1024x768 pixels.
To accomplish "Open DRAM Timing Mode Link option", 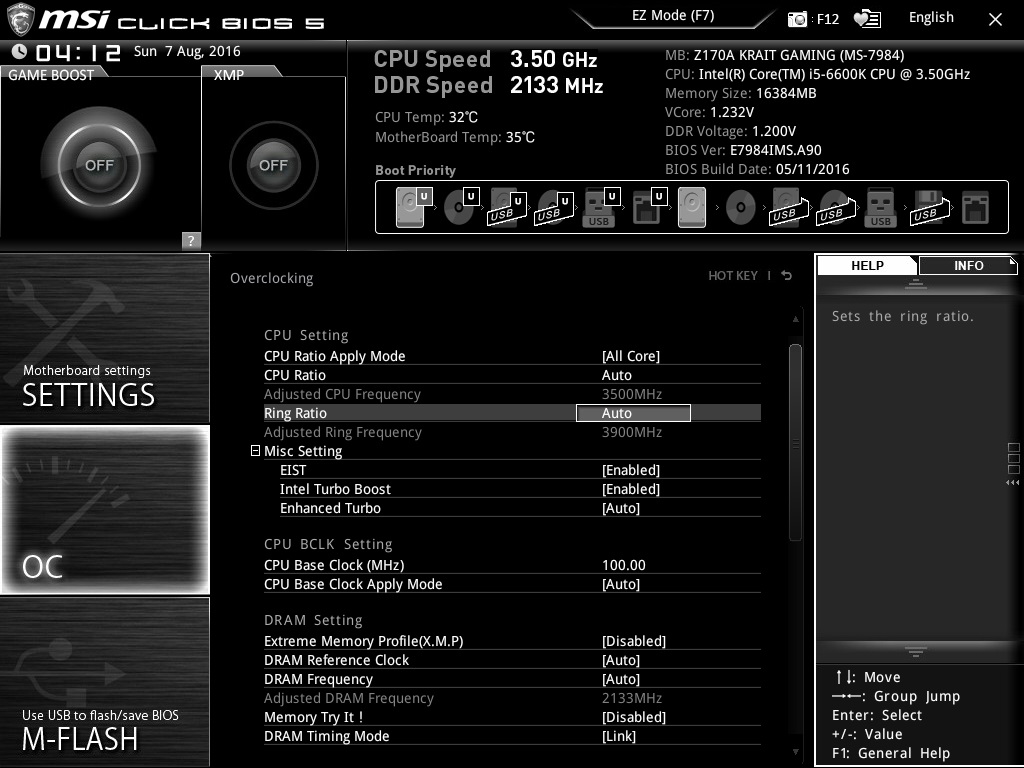I will pyautogui.click(x=618, y=736).
